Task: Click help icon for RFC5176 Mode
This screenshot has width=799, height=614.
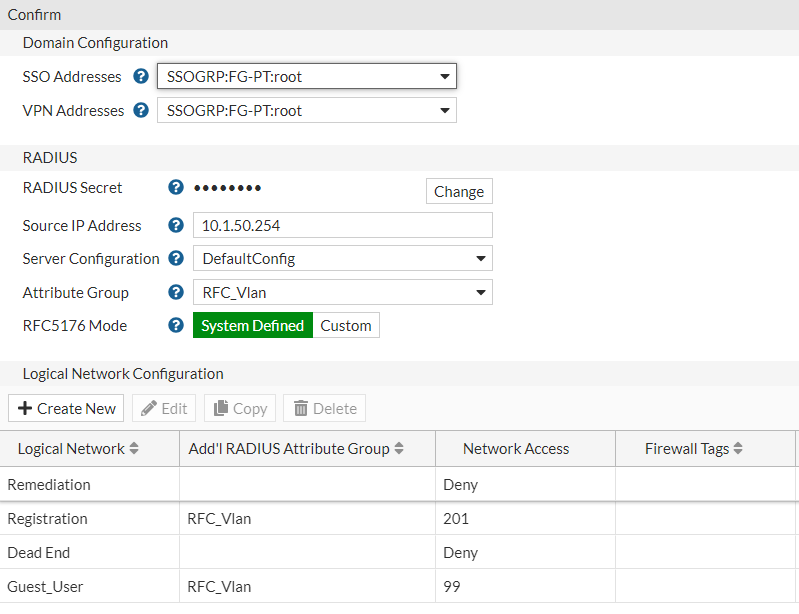Action: [176, 325]
